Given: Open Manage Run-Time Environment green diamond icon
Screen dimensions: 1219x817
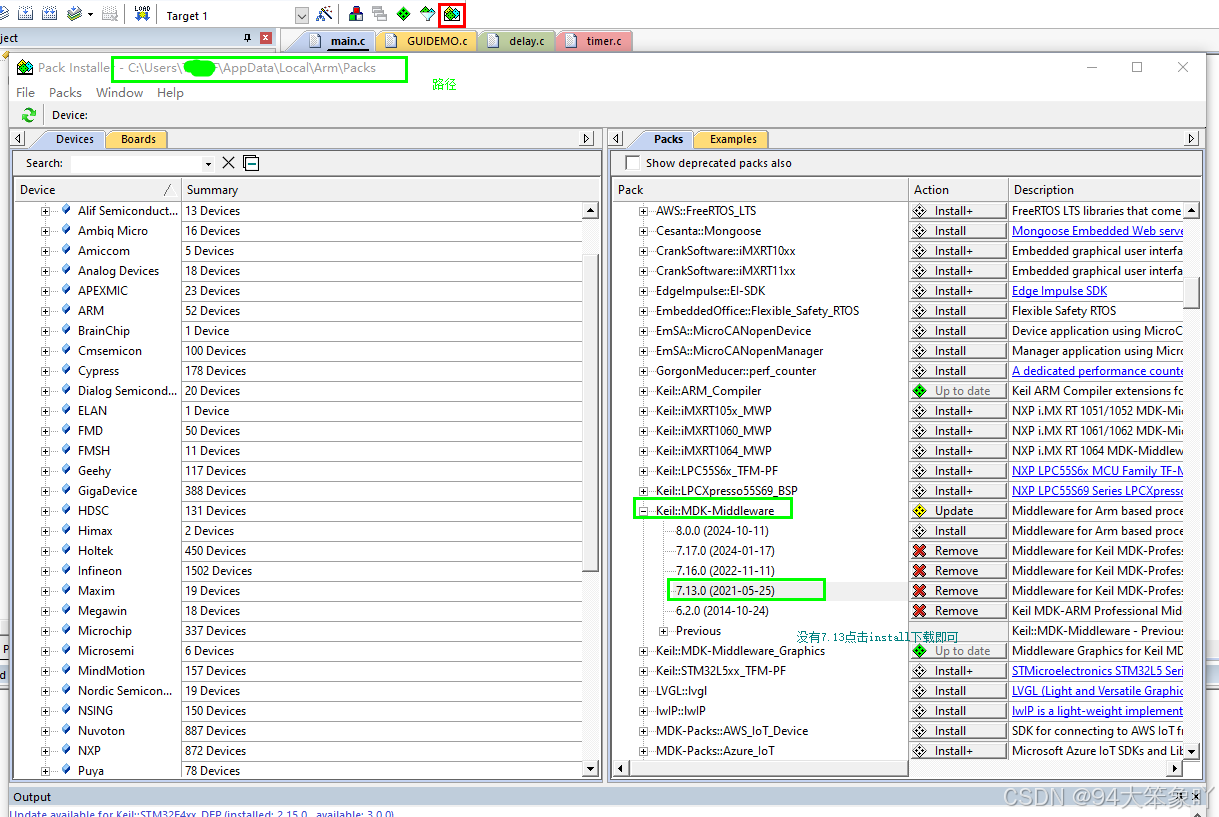Looking at the screenshot, I should (x=404, y=14).
